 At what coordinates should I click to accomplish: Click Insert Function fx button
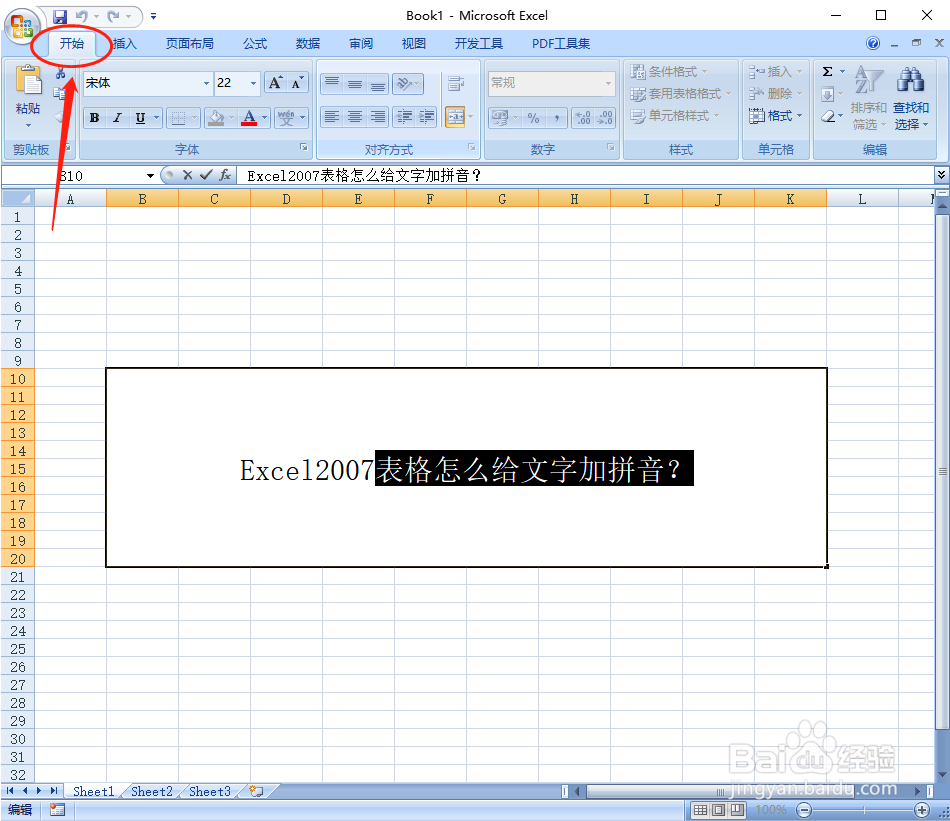pos(225,175)
